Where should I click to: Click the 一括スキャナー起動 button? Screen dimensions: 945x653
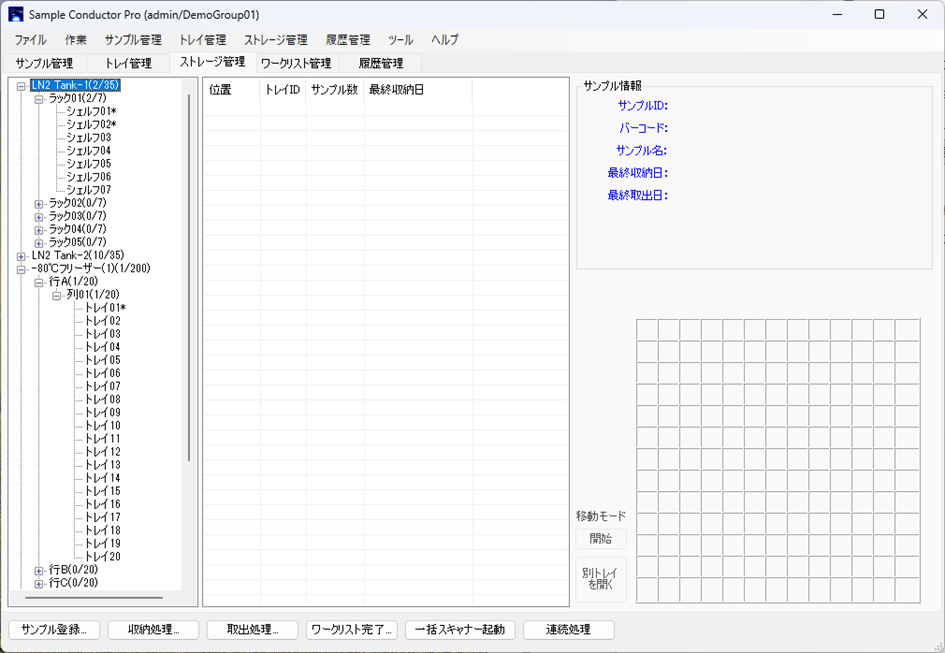460,630
